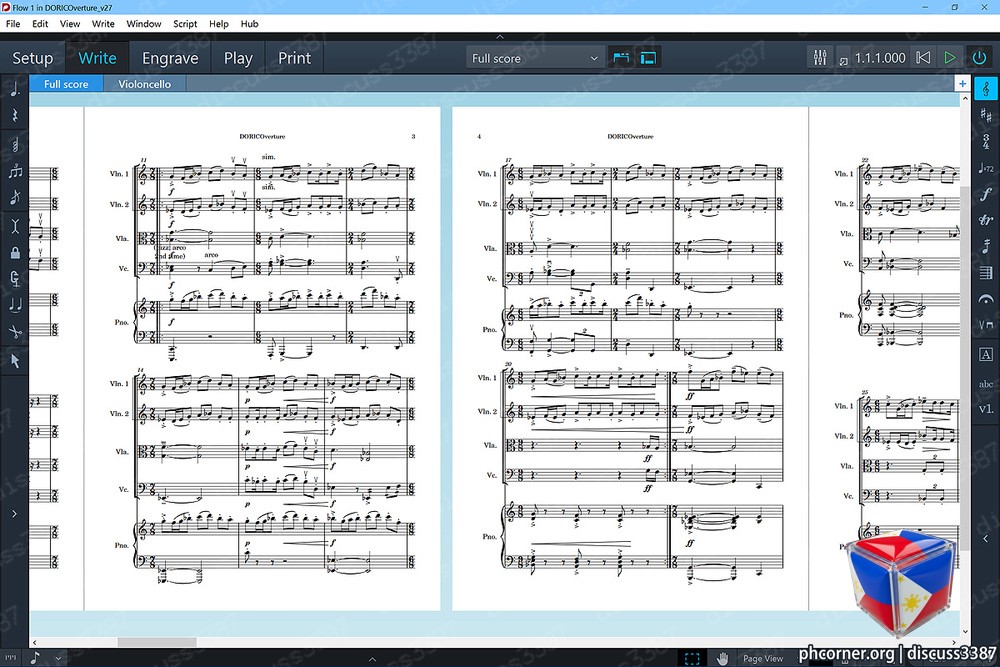Collapse the right notations panel
The height and width of the screenshot is (667, 1000).
[x=985, y=539]
